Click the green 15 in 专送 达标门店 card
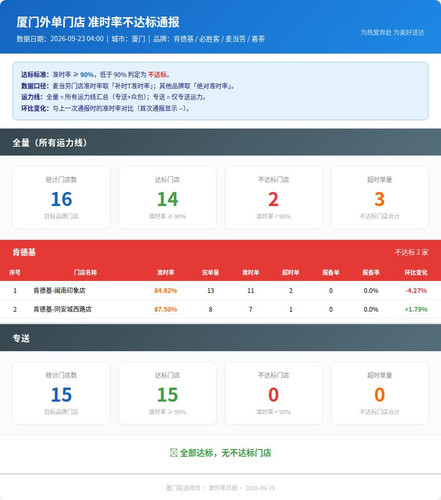Viewport: 441px width, 500px height. [x=167, y=395]
